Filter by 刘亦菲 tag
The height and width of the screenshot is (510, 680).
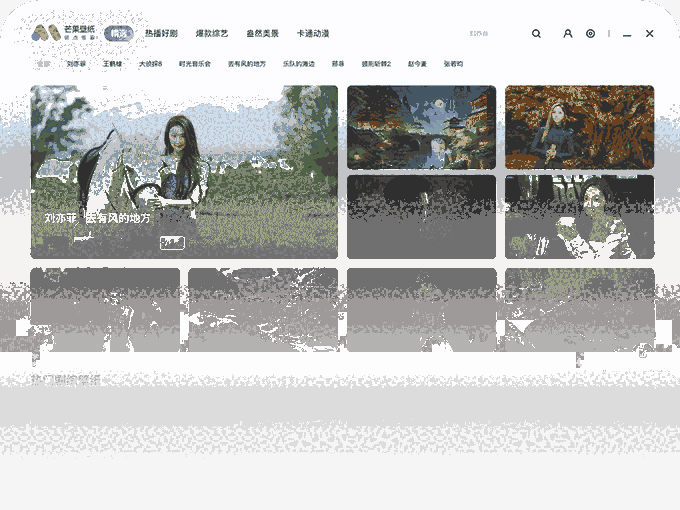76,64
